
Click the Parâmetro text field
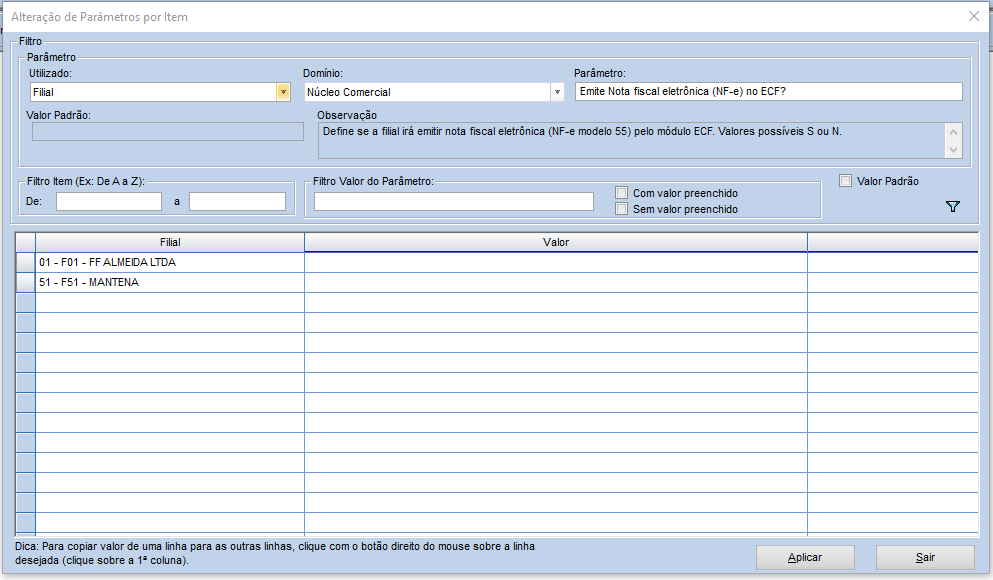(768, 92)
